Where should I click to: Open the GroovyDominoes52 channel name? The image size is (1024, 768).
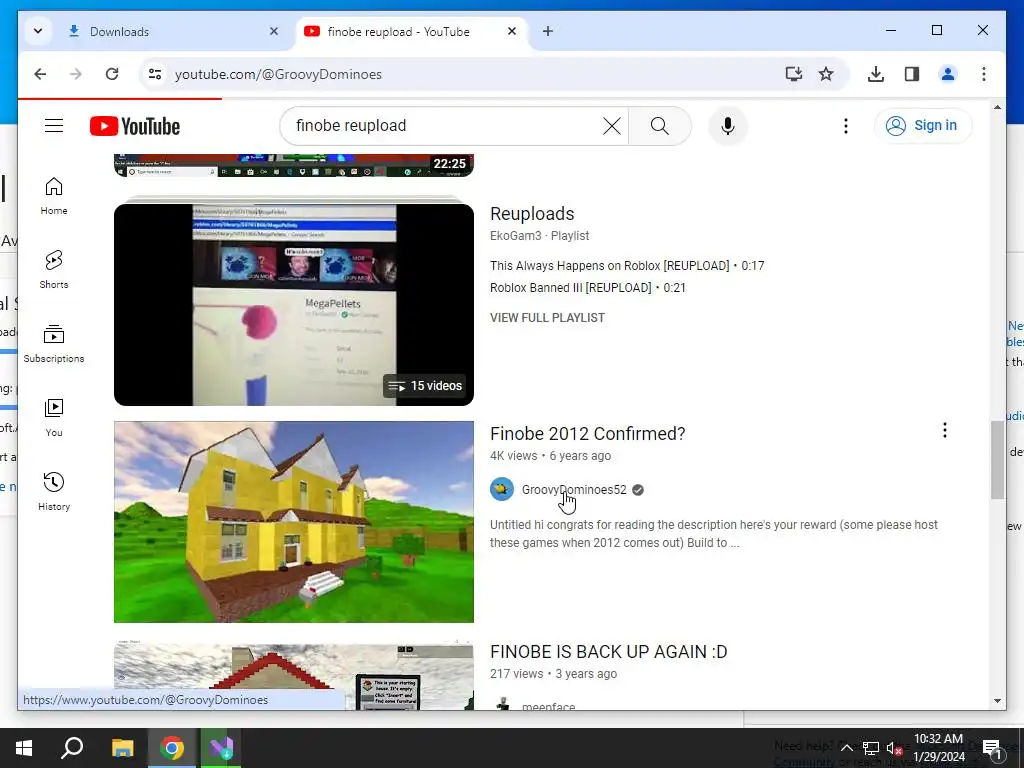point(574,489)
